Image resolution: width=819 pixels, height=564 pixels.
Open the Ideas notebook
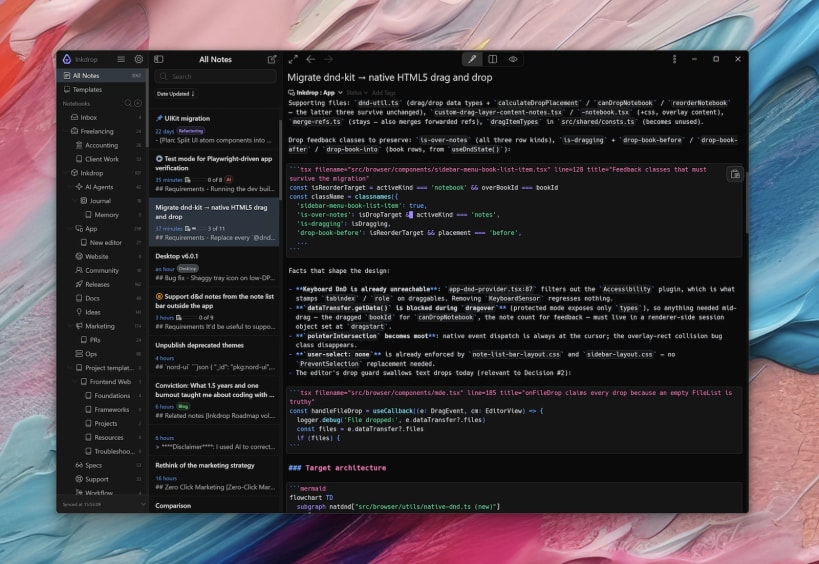102,312
